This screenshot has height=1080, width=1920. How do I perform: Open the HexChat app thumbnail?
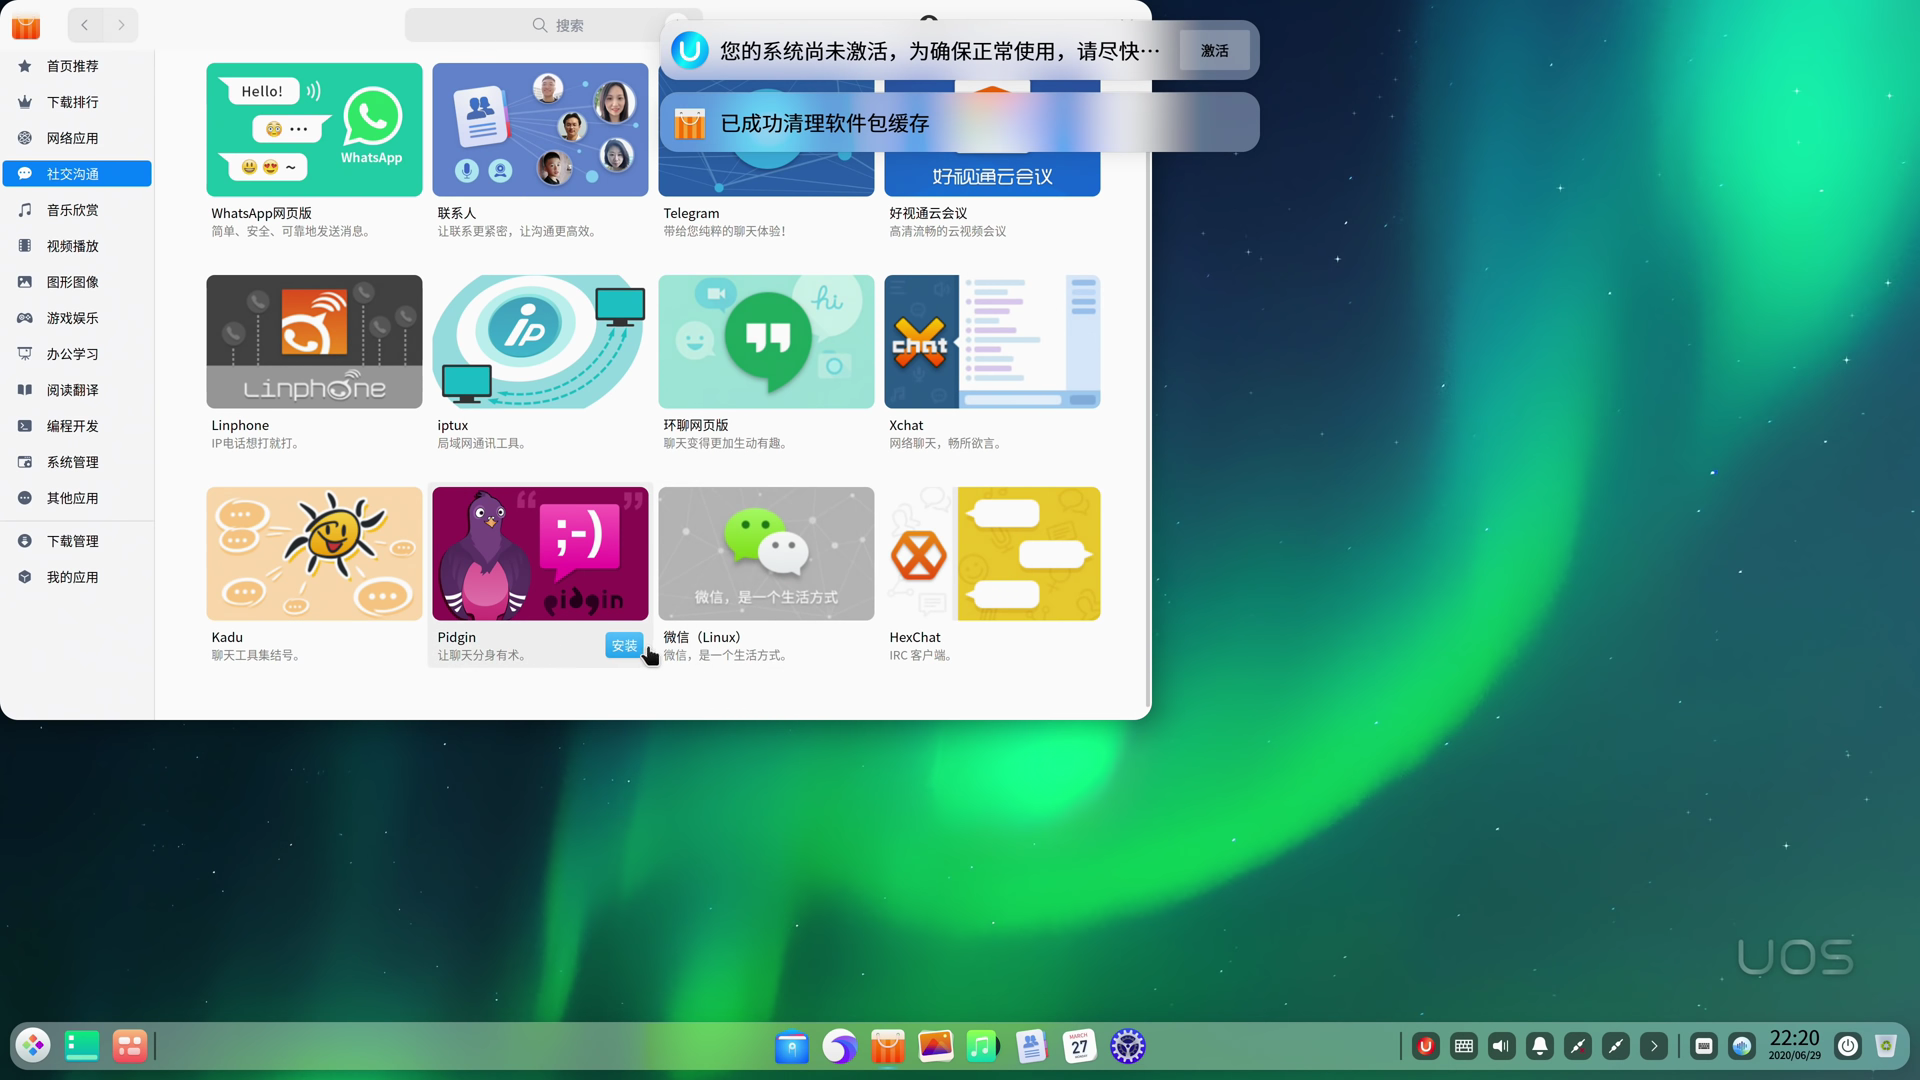click(992, 554)
